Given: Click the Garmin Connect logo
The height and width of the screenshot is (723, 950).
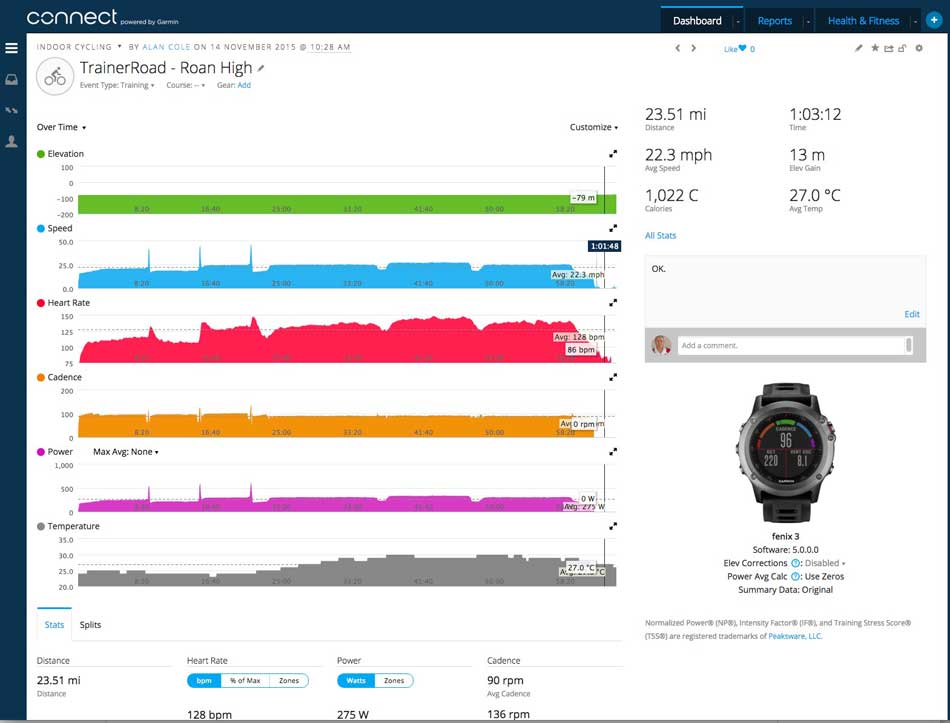Looking at the screenshot, I should click(102, 18).
